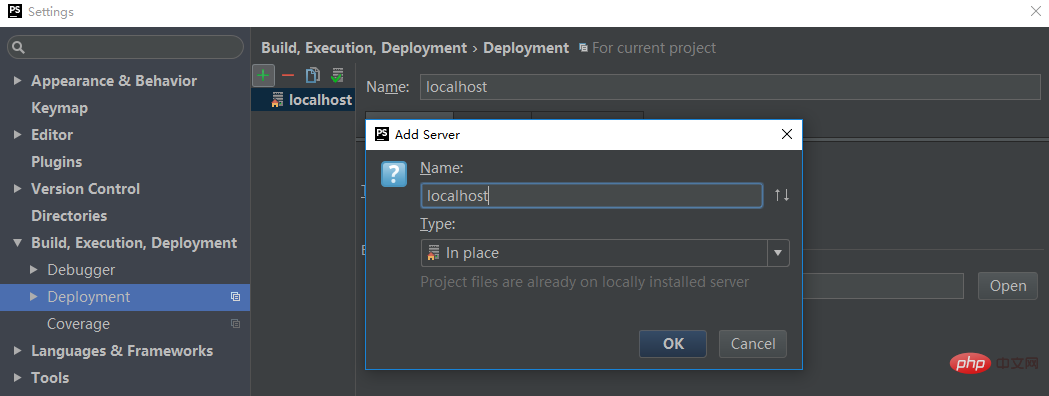Select the Keymap settings page
Viewport: 1049px width, 396px height.
[x=60, y=108]
